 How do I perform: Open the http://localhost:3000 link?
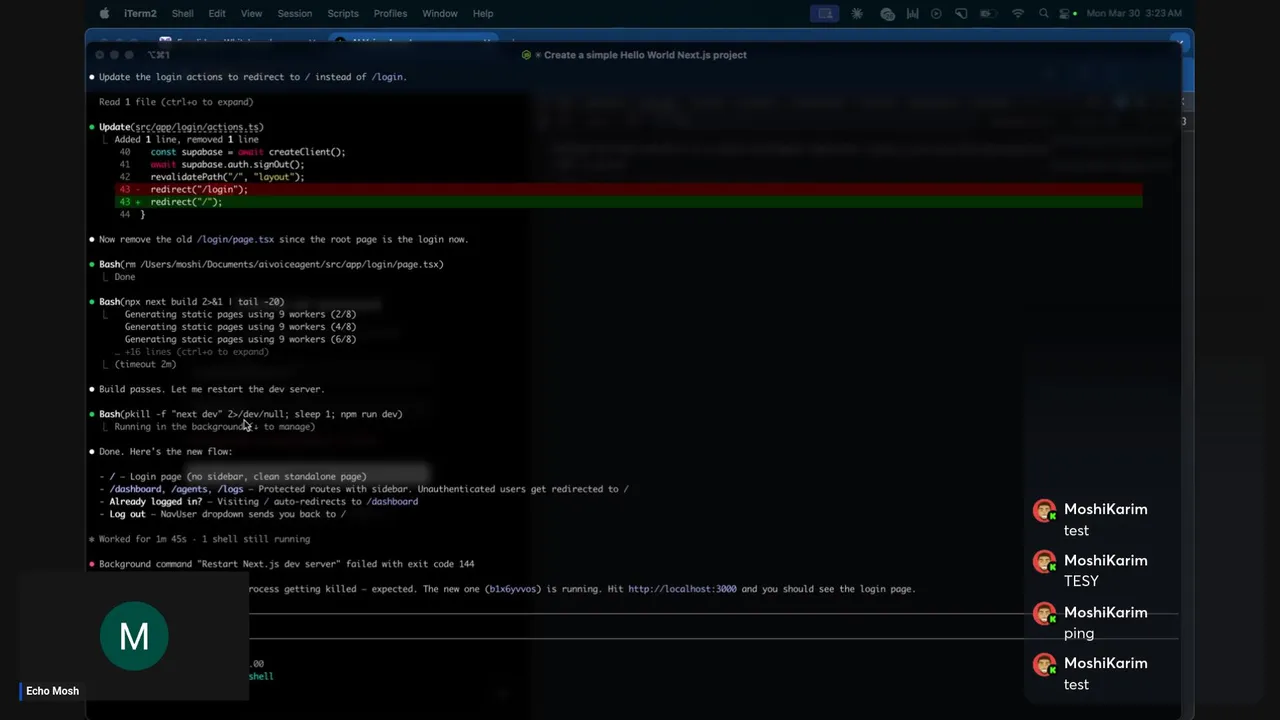pos(682,589)
